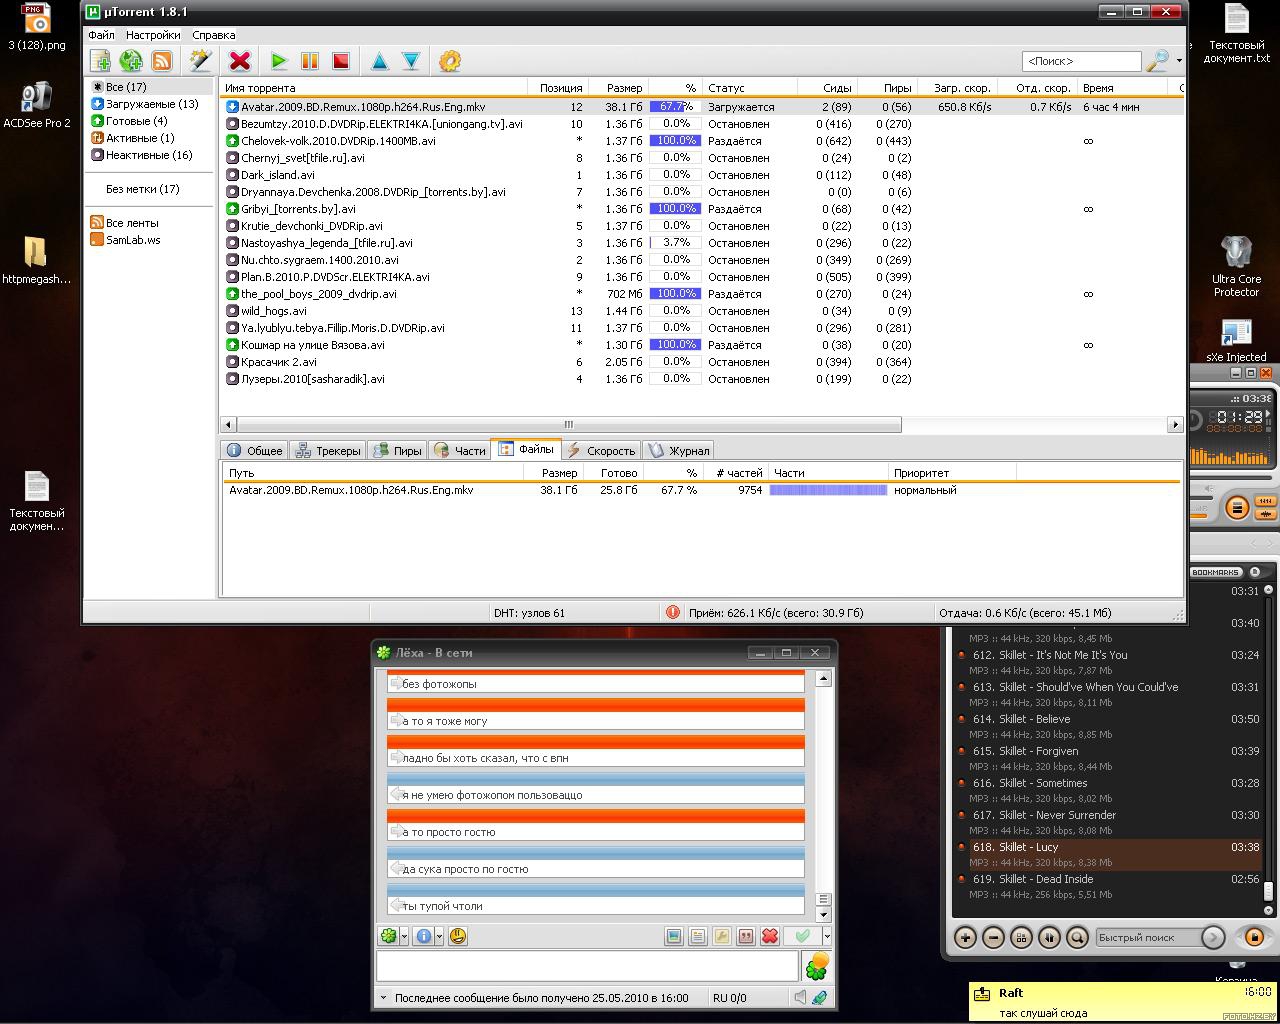Click the send message flower button

point(817,966)
